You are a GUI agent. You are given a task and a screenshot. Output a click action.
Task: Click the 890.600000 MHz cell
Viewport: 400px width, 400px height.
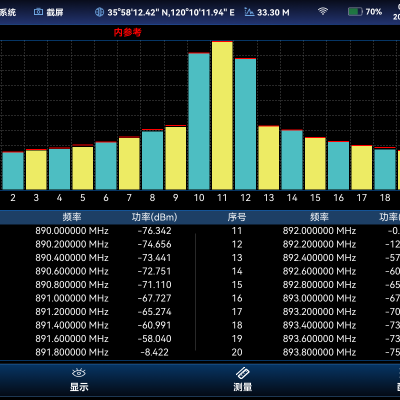[72, 271]
